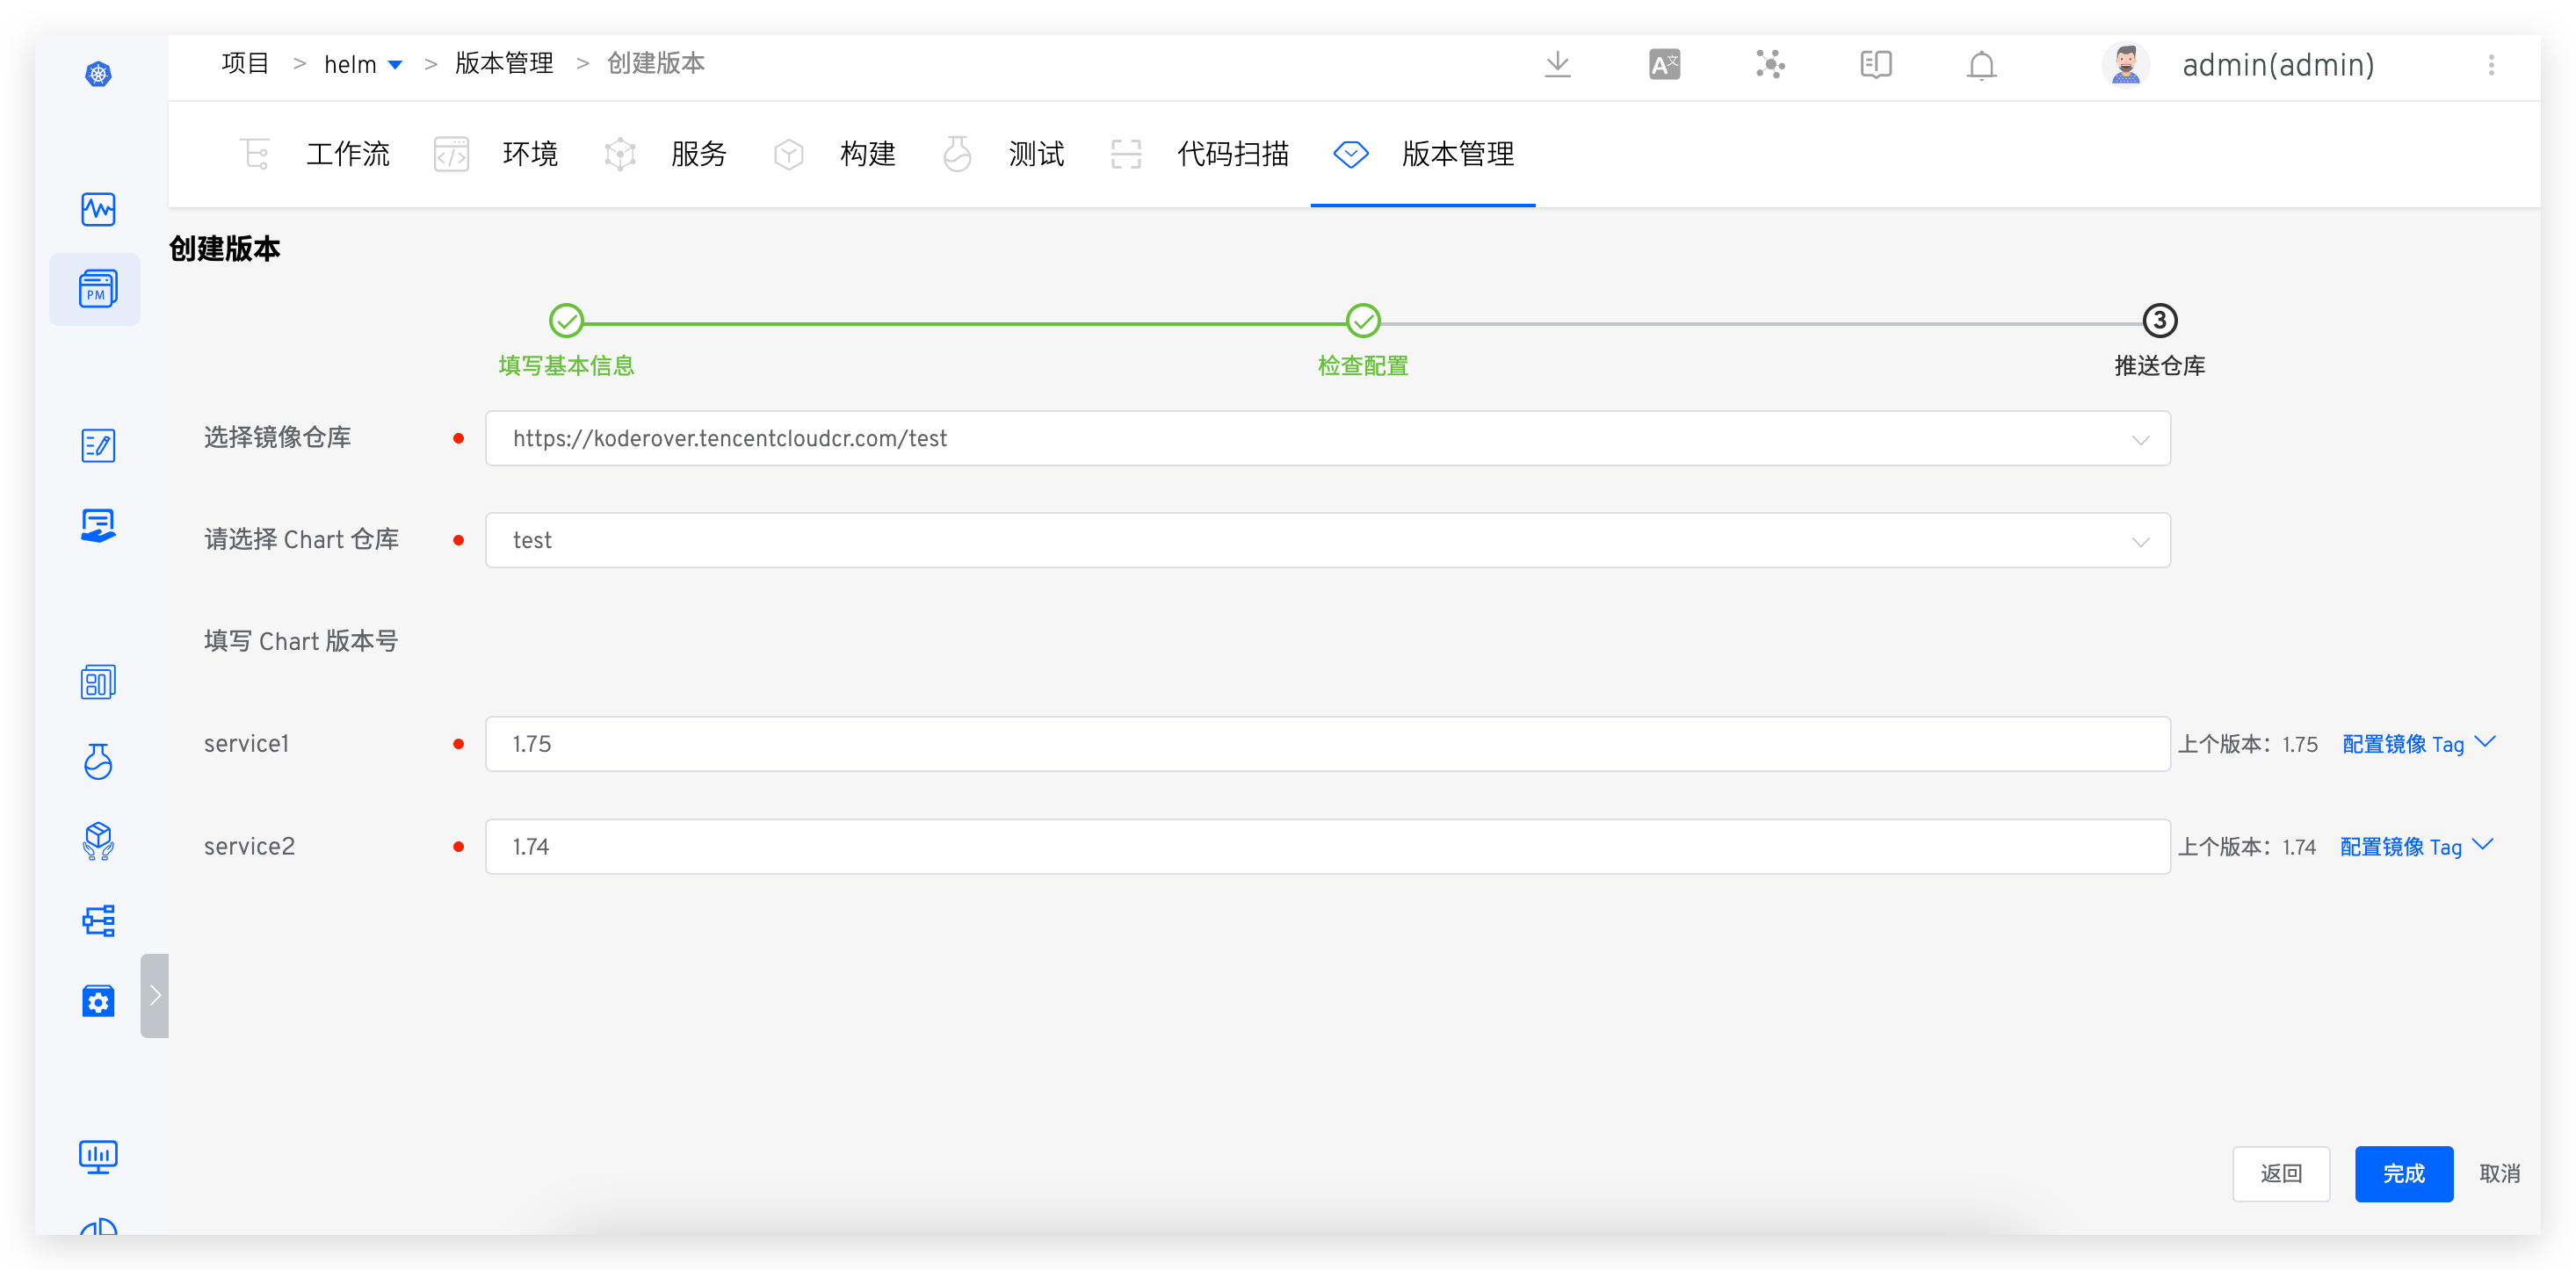2576x1270 pixels.
Task: Open the Chart repository dropdown
Action: pos(1327,541)
